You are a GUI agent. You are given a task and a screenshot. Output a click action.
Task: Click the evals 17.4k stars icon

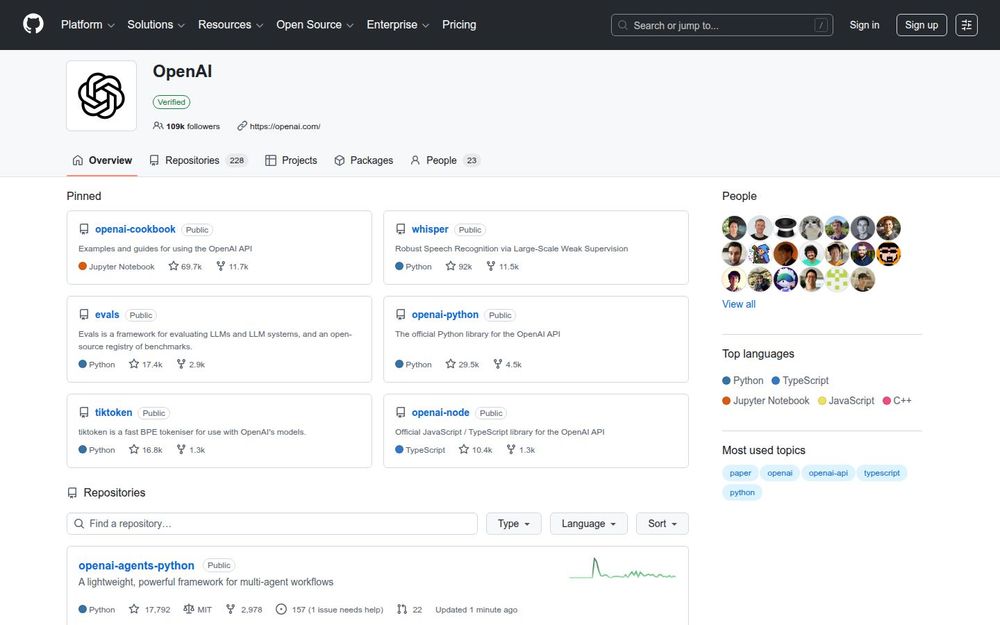pos(134,364)
